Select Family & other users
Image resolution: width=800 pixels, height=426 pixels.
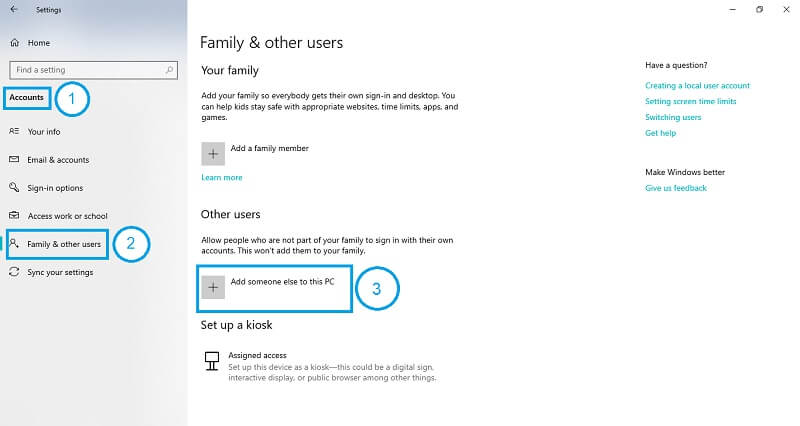coord(64,244)
